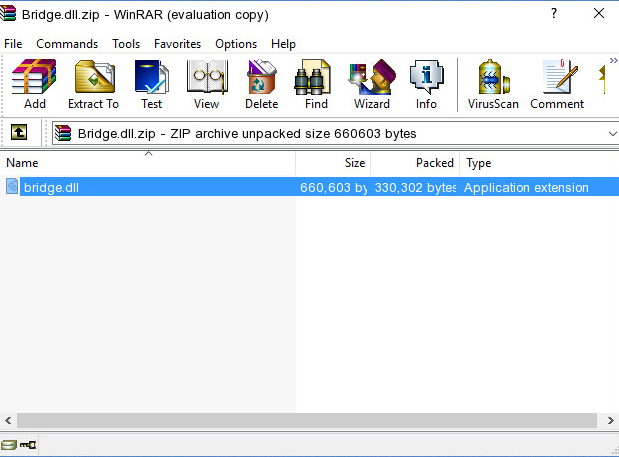This screenshot has width=619, height=457.
Task: Sort by the Name column header
Action: point(148,163)
